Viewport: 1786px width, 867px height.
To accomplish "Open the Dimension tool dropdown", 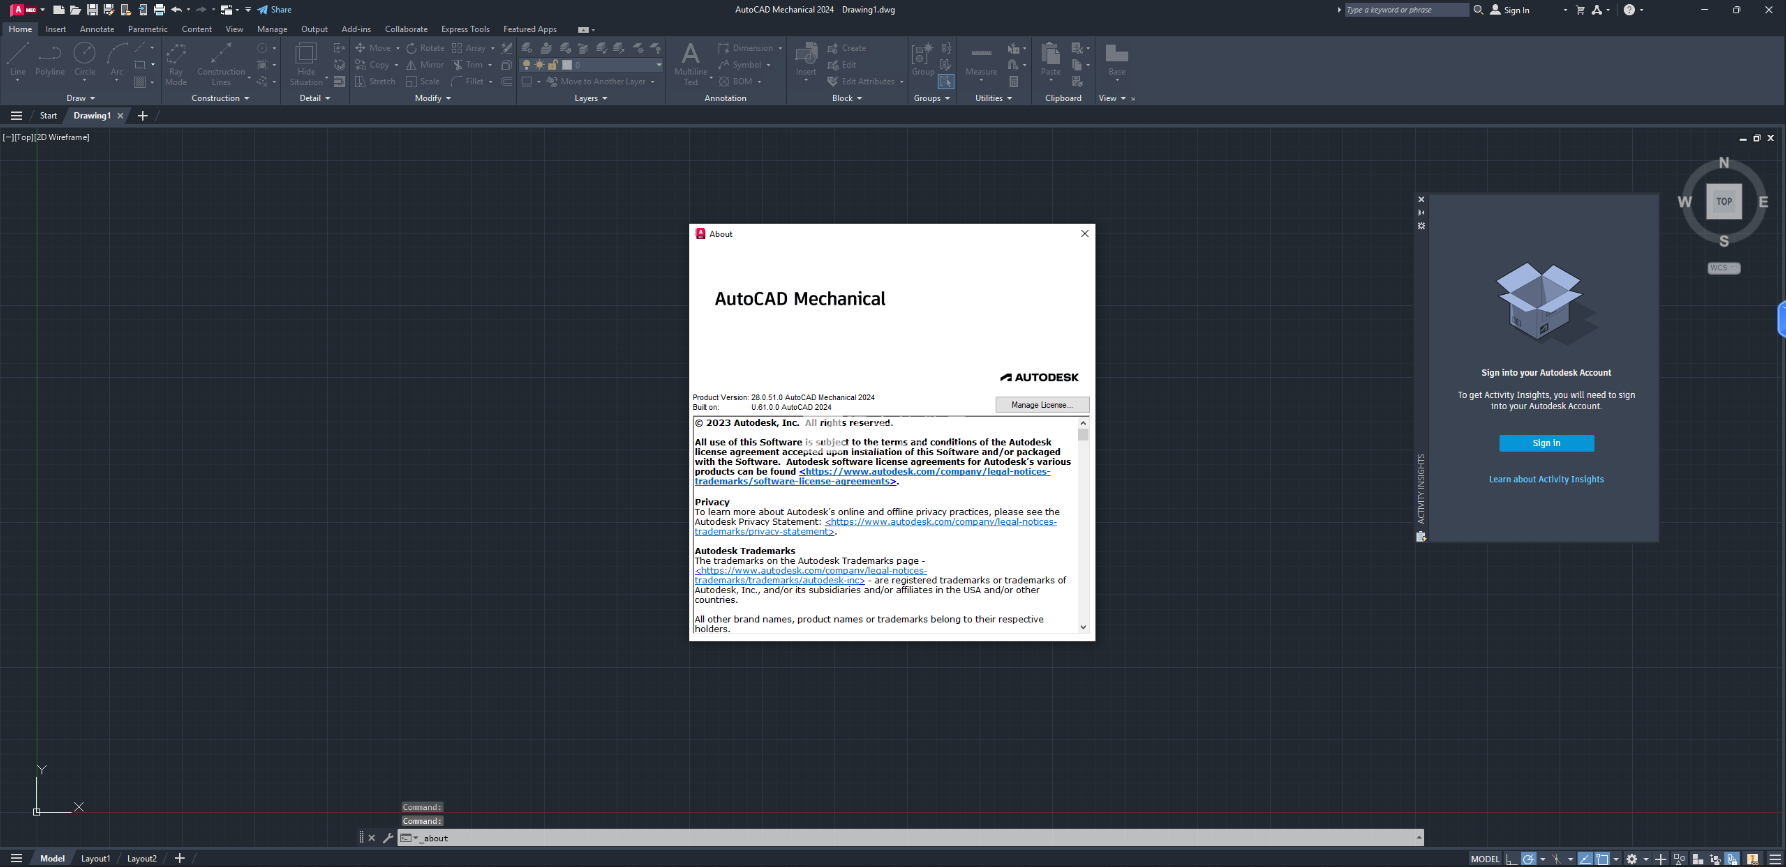I will (780, 48).
